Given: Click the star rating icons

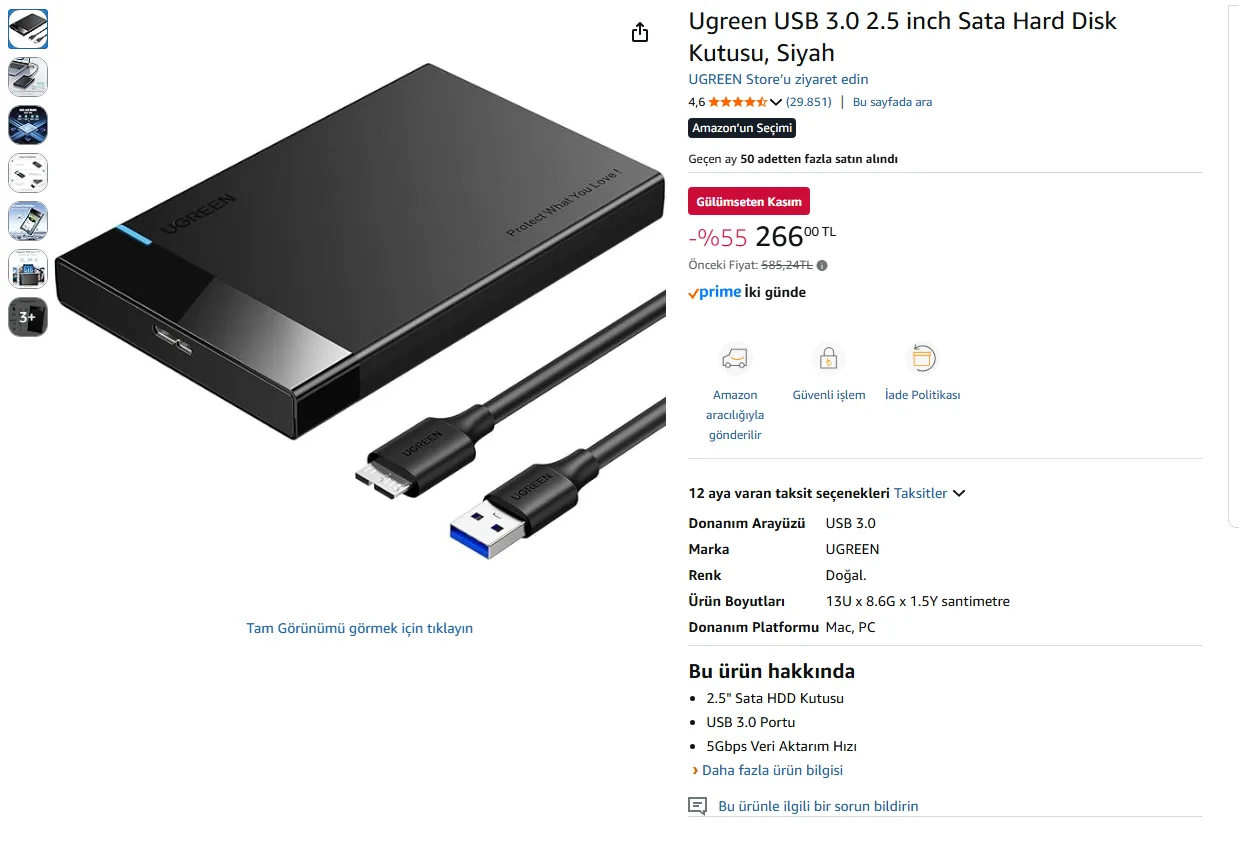Looking at the screenshot, I should click(738, 102).
